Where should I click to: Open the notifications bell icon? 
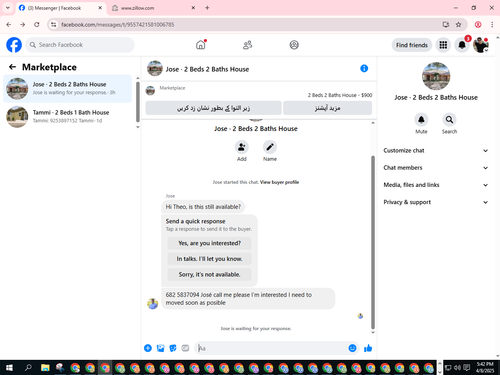[462, 45]
